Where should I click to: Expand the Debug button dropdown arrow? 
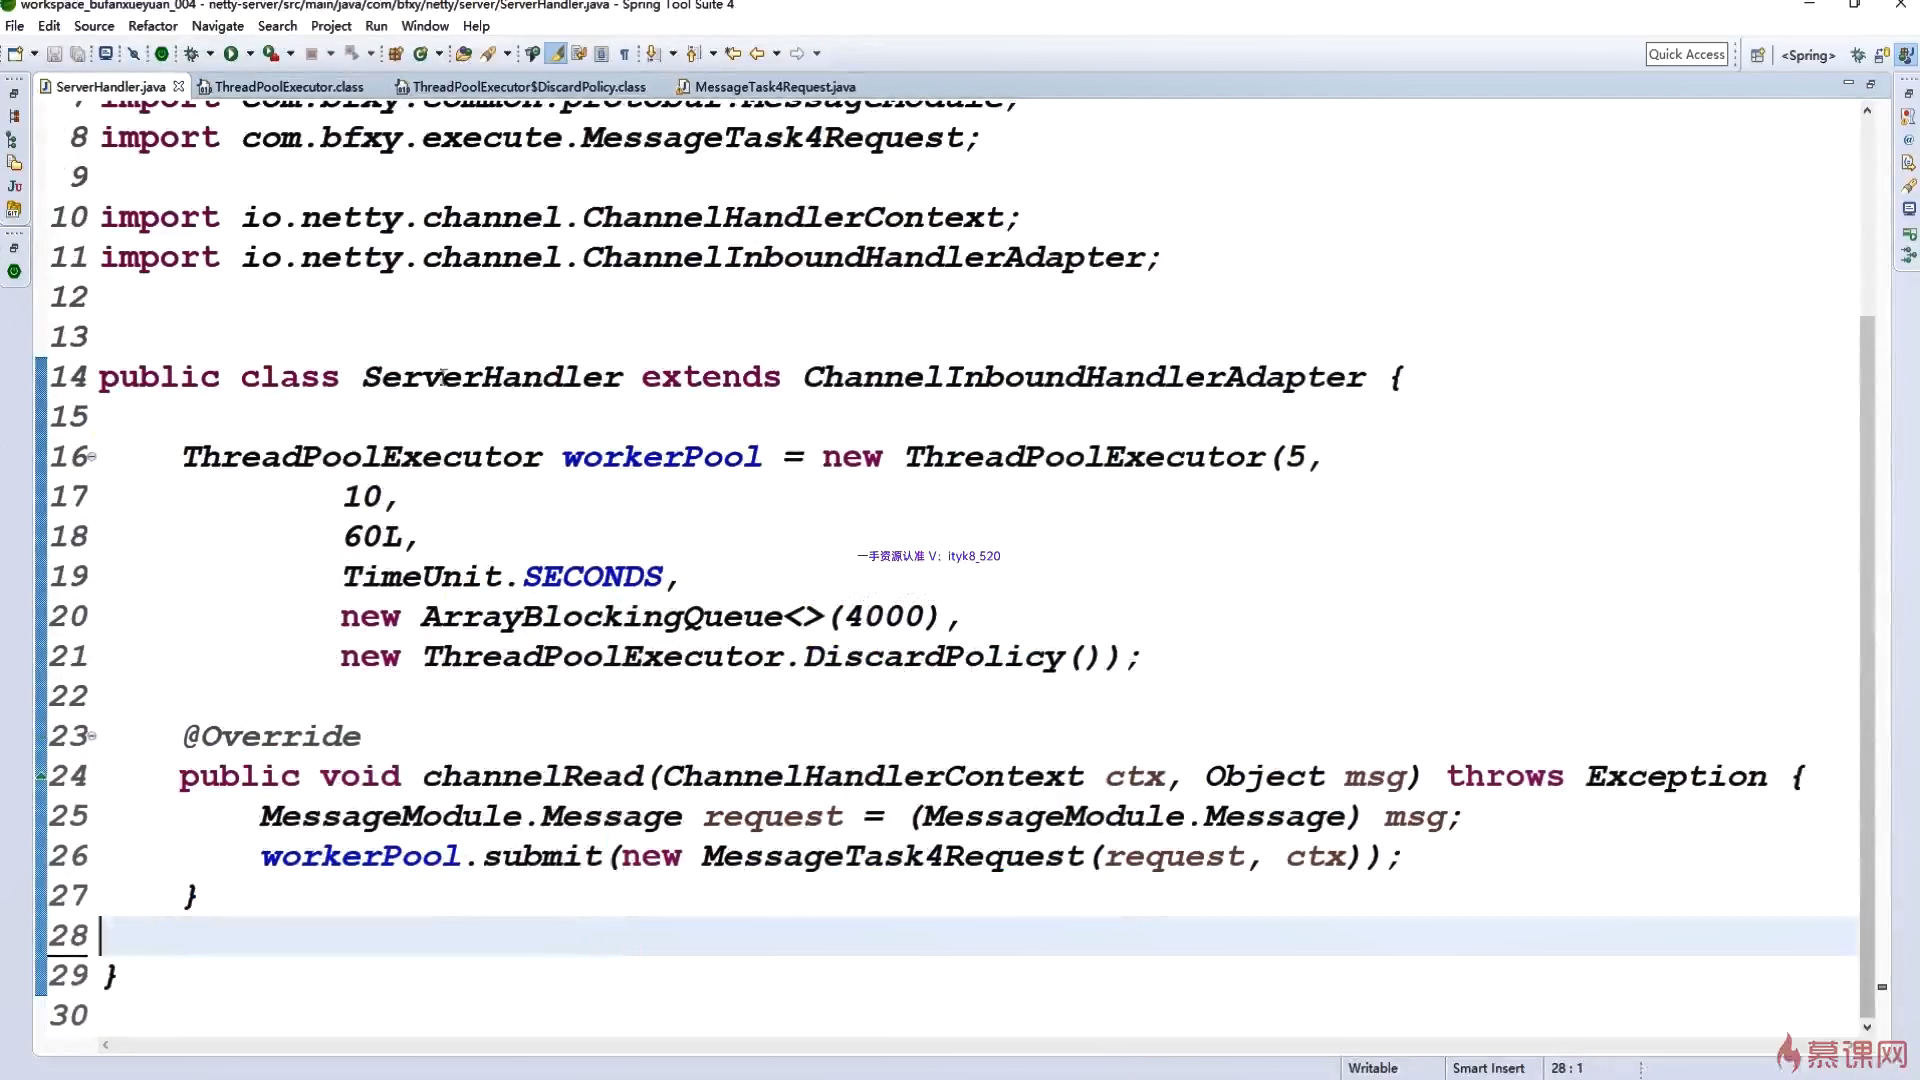click(210, 54)
